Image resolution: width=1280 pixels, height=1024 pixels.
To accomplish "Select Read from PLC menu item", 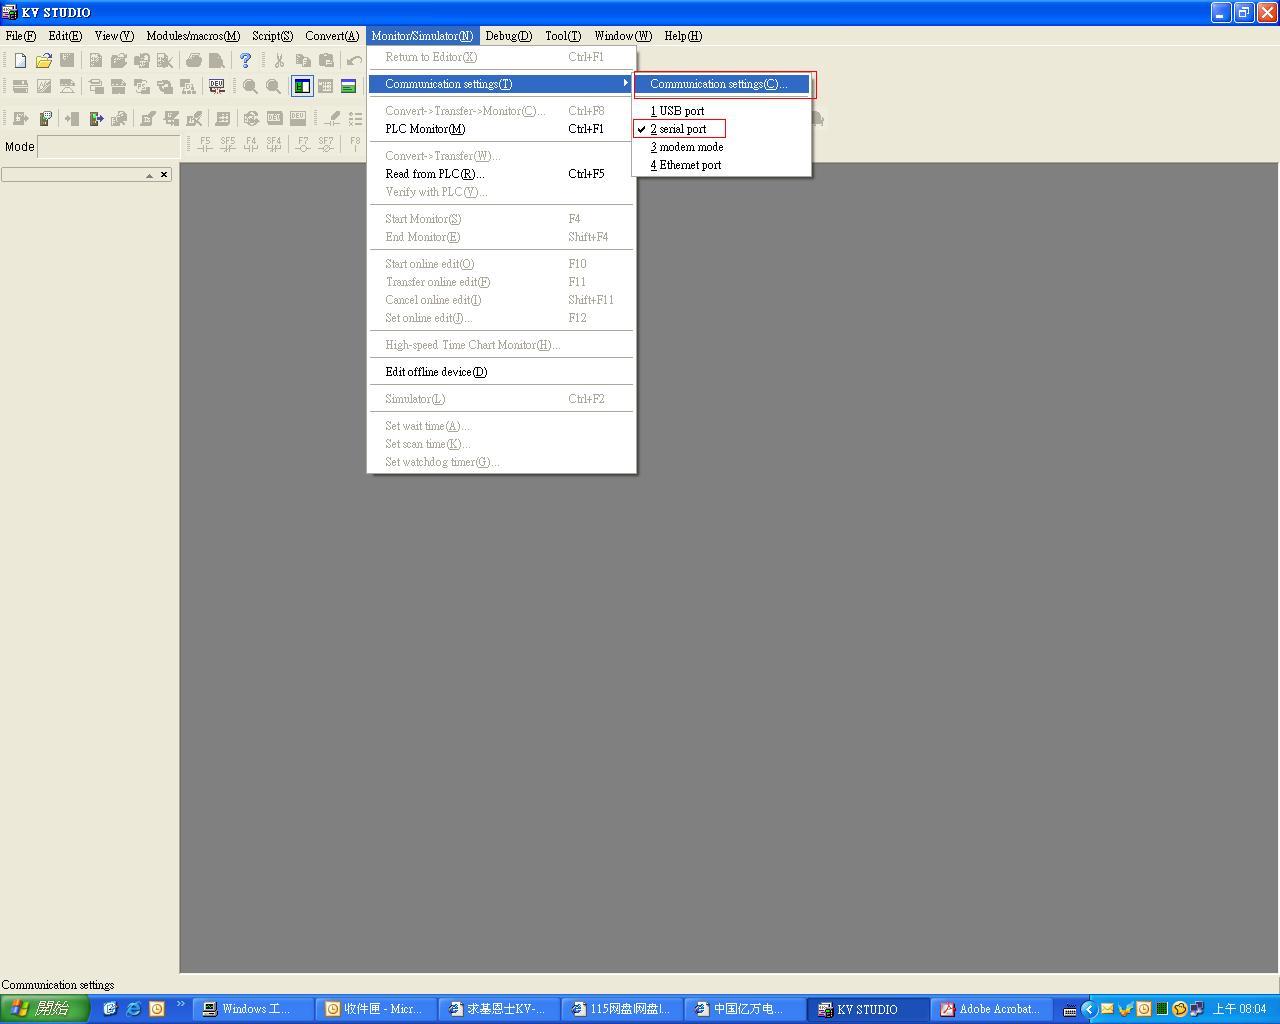I will (x=434, y=174).
